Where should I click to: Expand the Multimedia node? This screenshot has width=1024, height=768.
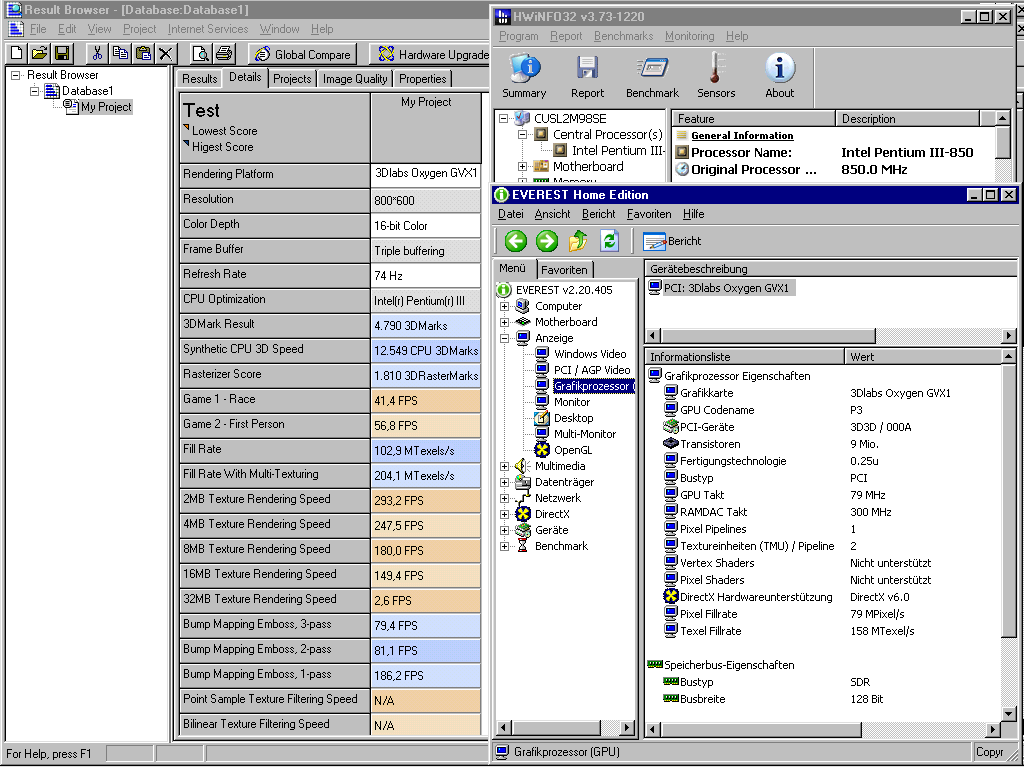(504, 466)
